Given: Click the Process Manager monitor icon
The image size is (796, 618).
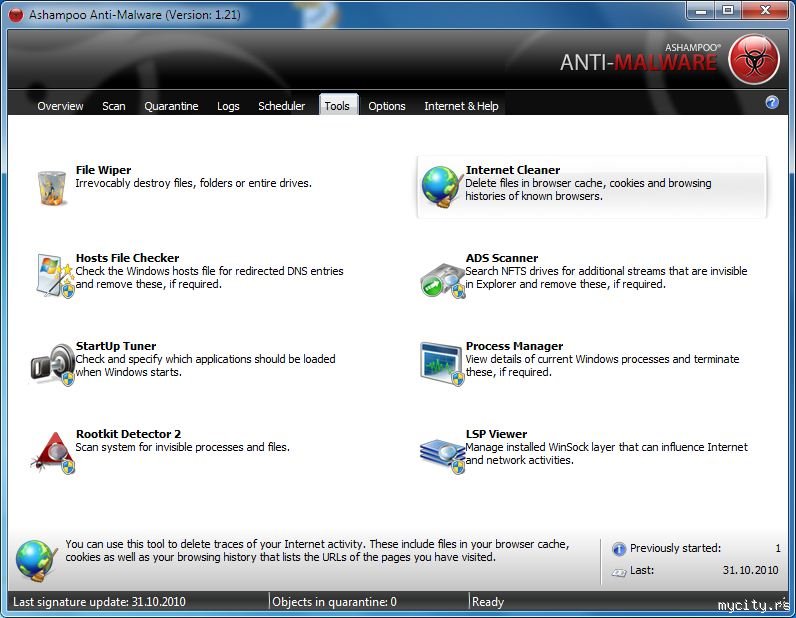Looking at the screenshot, I should pos(442,364).
